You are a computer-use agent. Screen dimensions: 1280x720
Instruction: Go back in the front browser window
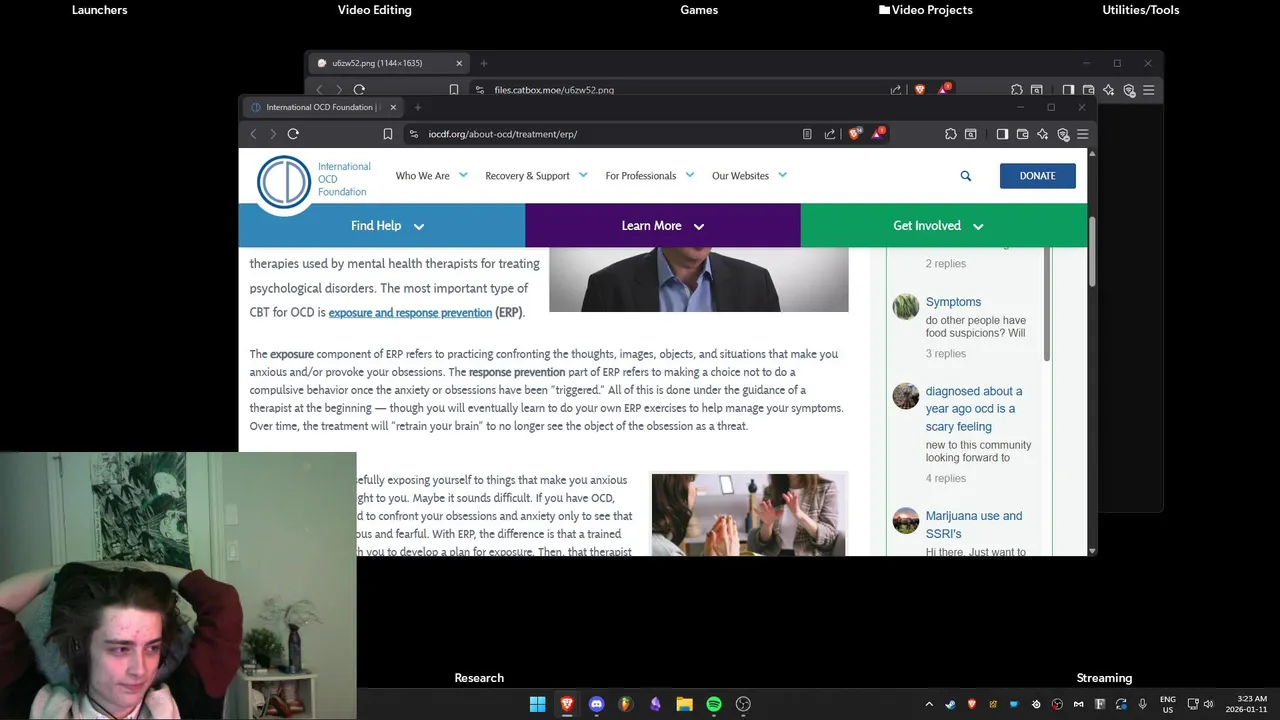253,134
